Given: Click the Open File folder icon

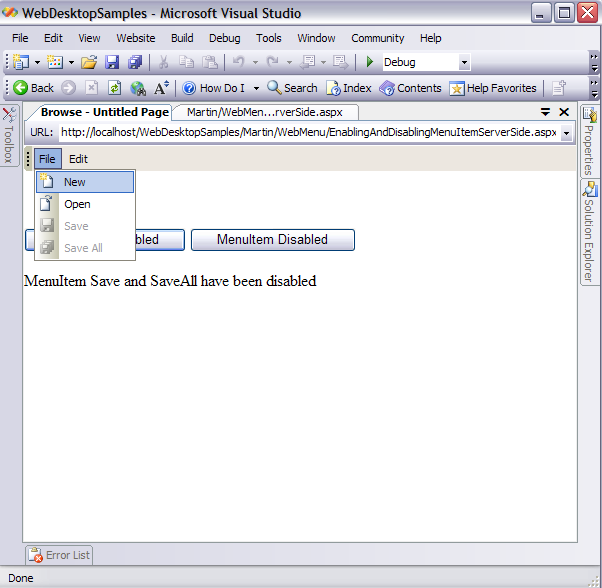Looking at the screenshot, I should [x=89, y=62].
